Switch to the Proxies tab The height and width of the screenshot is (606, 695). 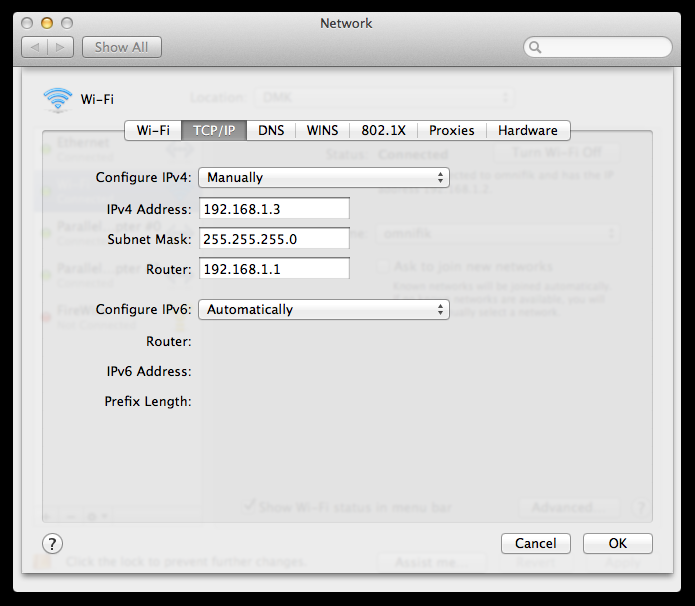pyautogui.click(x=452, y=130)
